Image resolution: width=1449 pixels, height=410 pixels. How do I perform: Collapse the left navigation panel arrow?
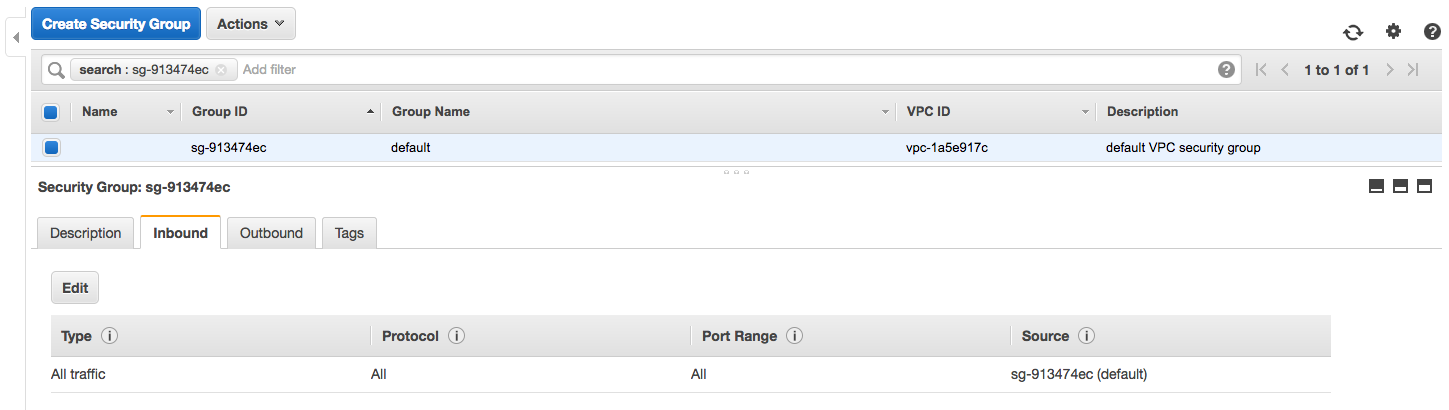click(15, 38)
